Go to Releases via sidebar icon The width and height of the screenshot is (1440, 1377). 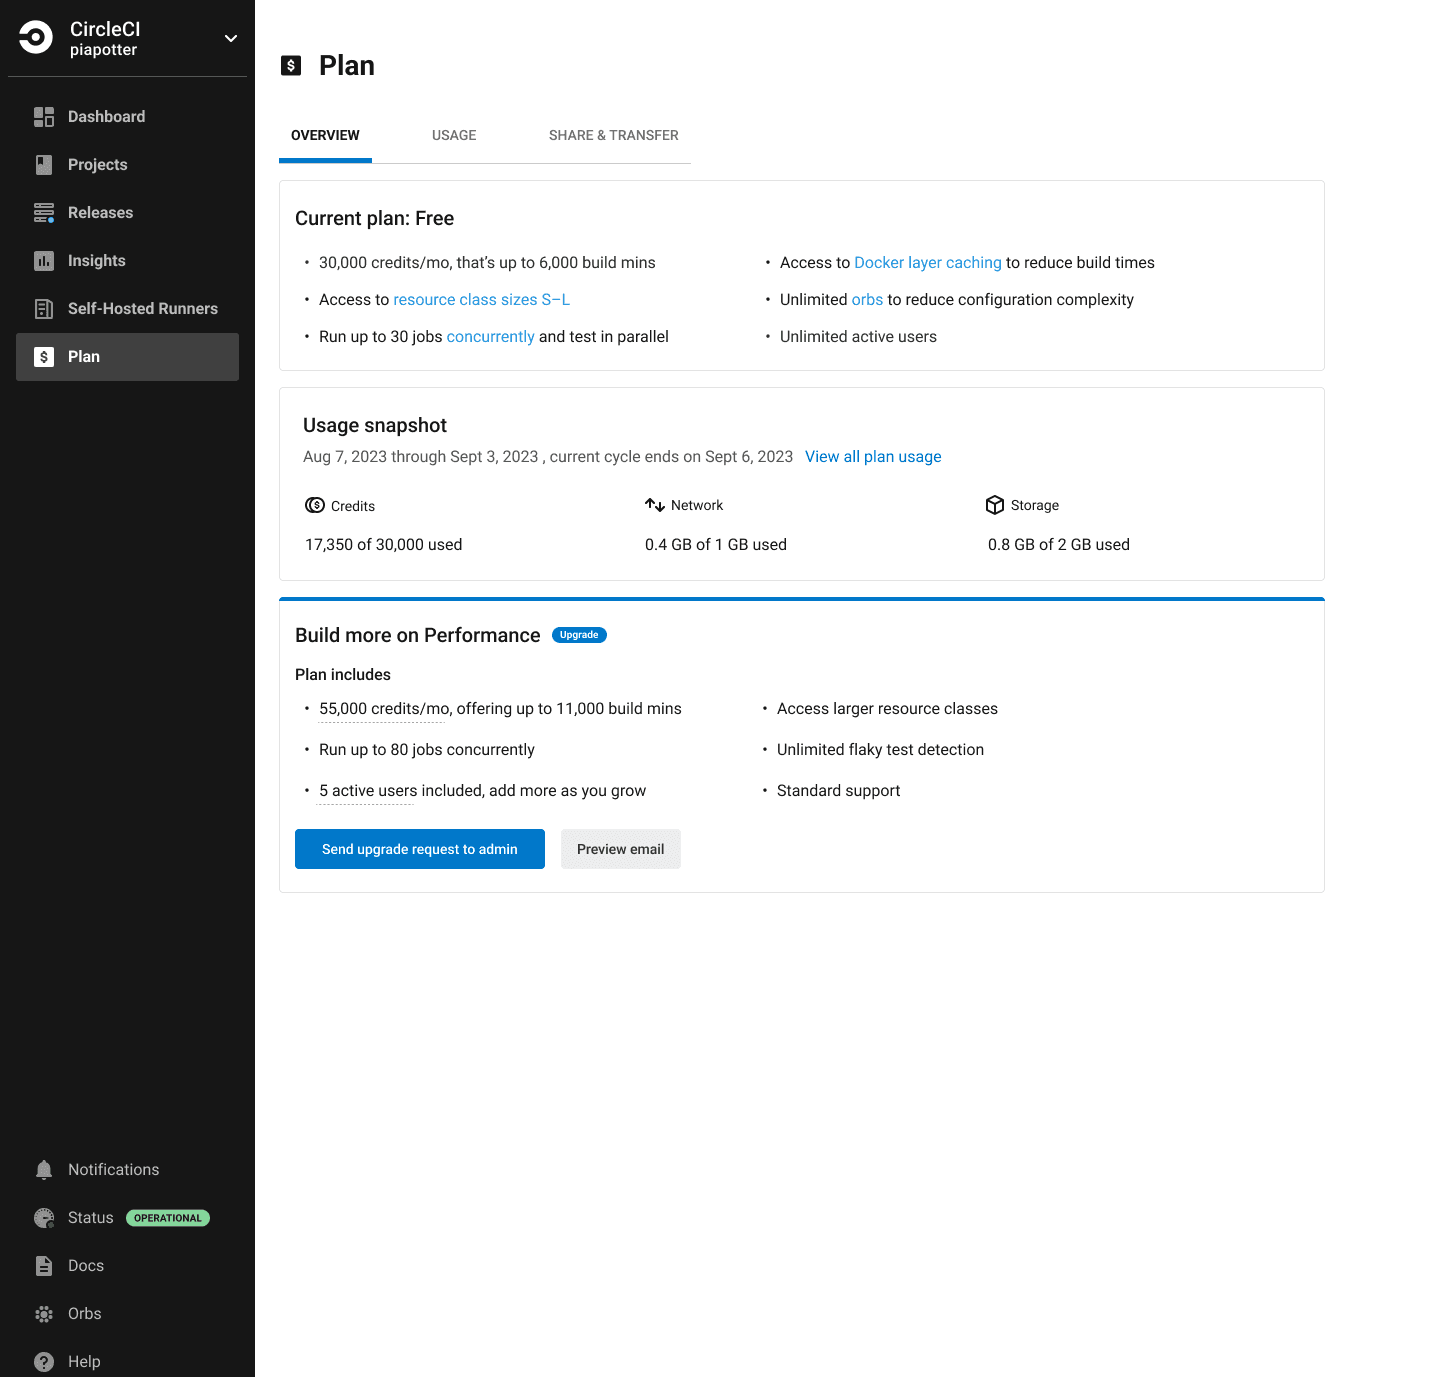44,213
